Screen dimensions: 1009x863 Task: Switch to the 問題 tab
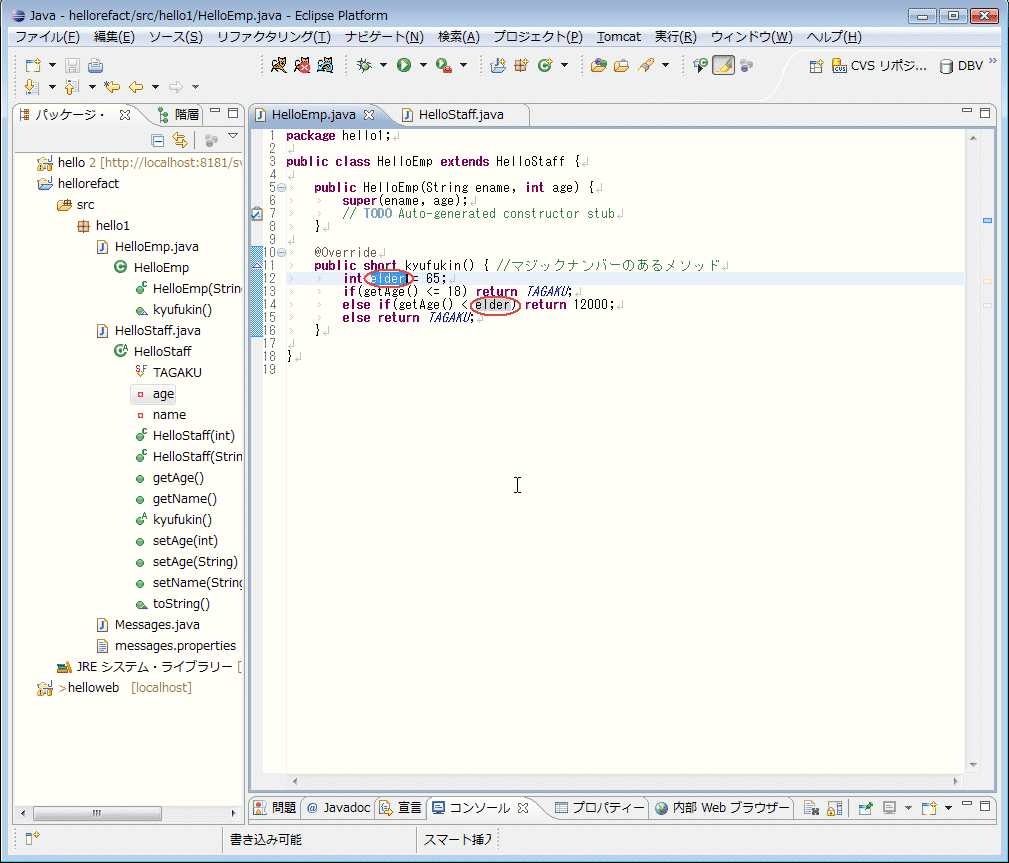[x=275, y=808]
